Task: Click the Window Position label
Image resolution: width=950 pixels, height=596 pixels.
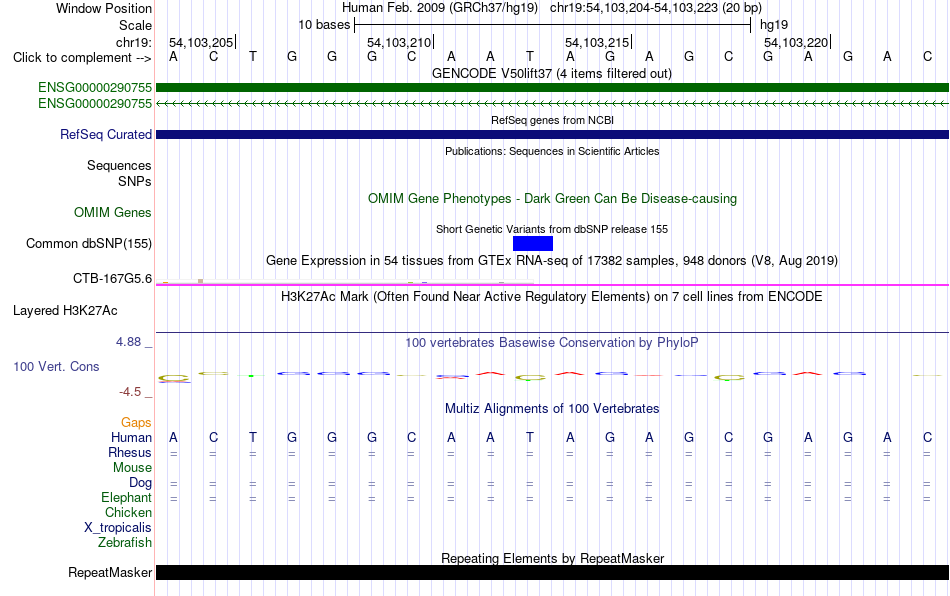Action: tap(104, 8)
